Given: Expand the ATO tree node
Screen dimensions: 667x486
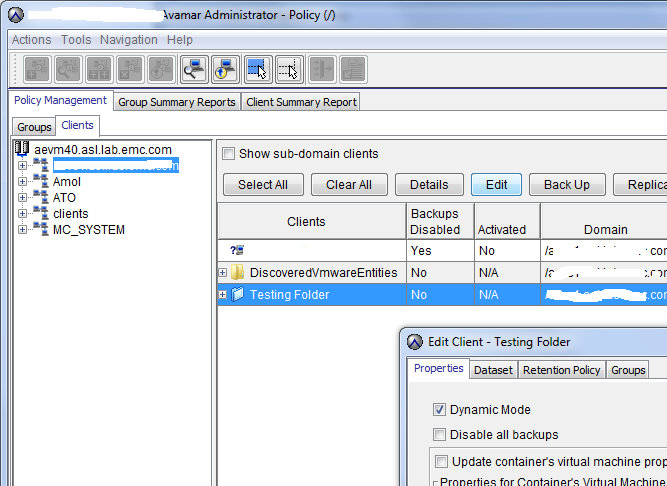Looking at the screenshot, I should pos(22,197).
